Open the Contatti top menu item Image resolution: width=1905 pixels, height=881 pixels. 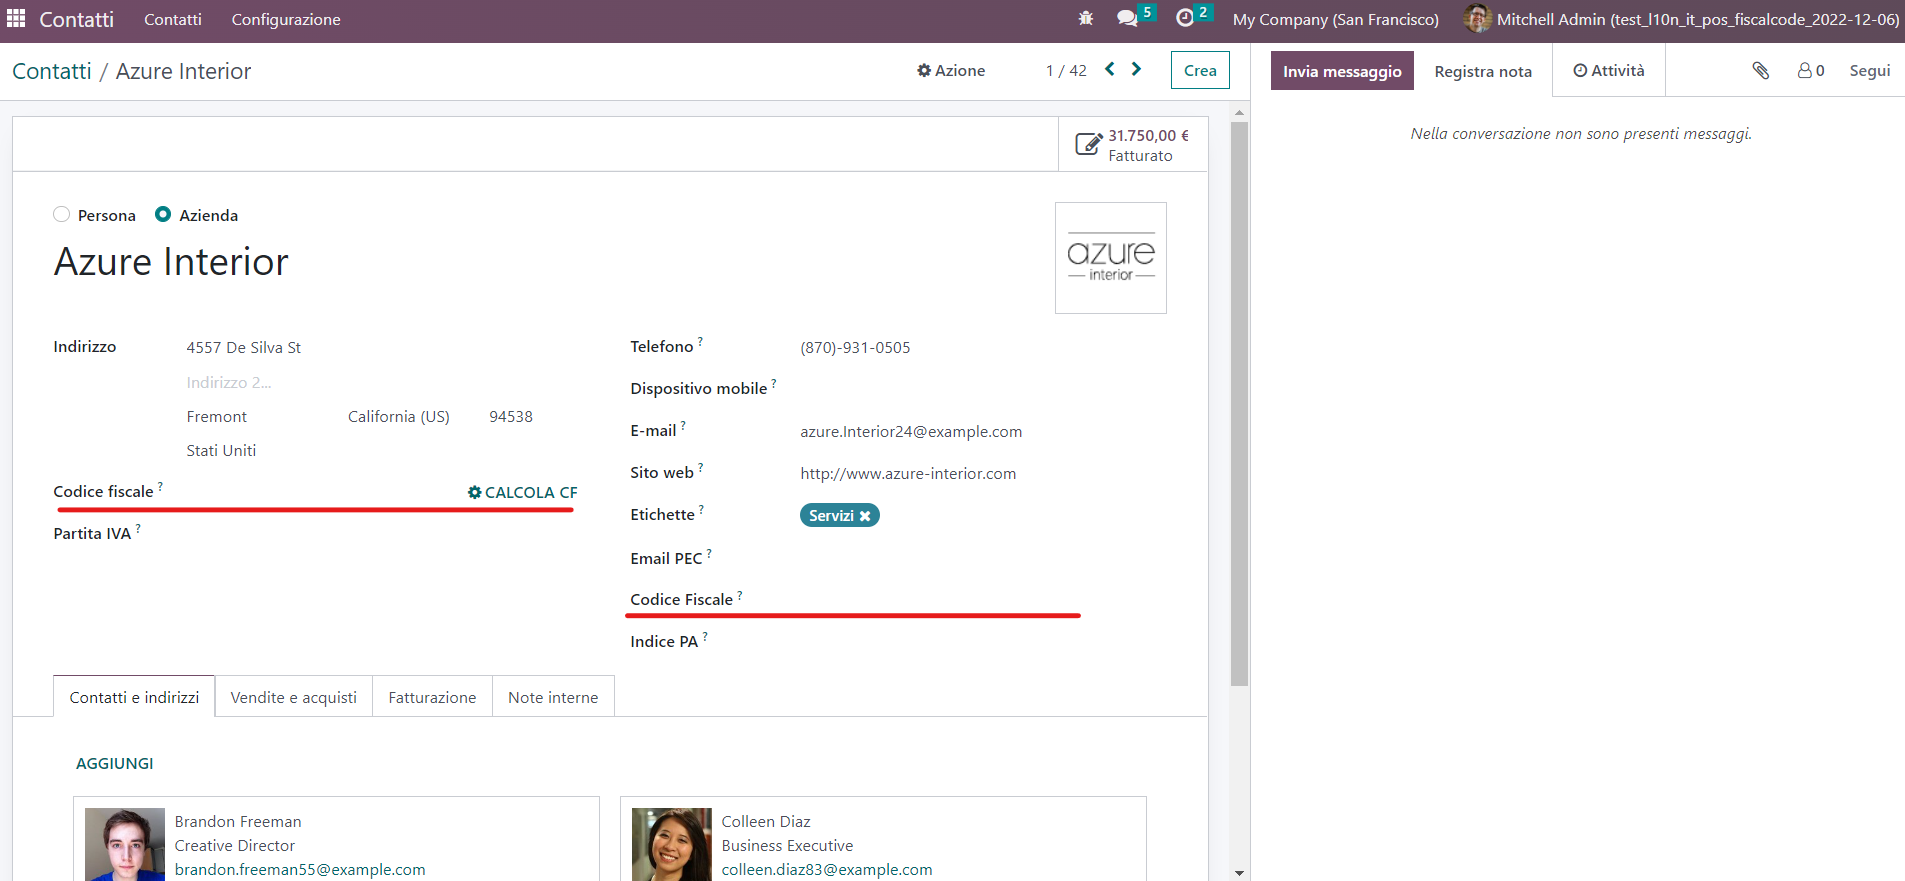(x=173, y=19)
